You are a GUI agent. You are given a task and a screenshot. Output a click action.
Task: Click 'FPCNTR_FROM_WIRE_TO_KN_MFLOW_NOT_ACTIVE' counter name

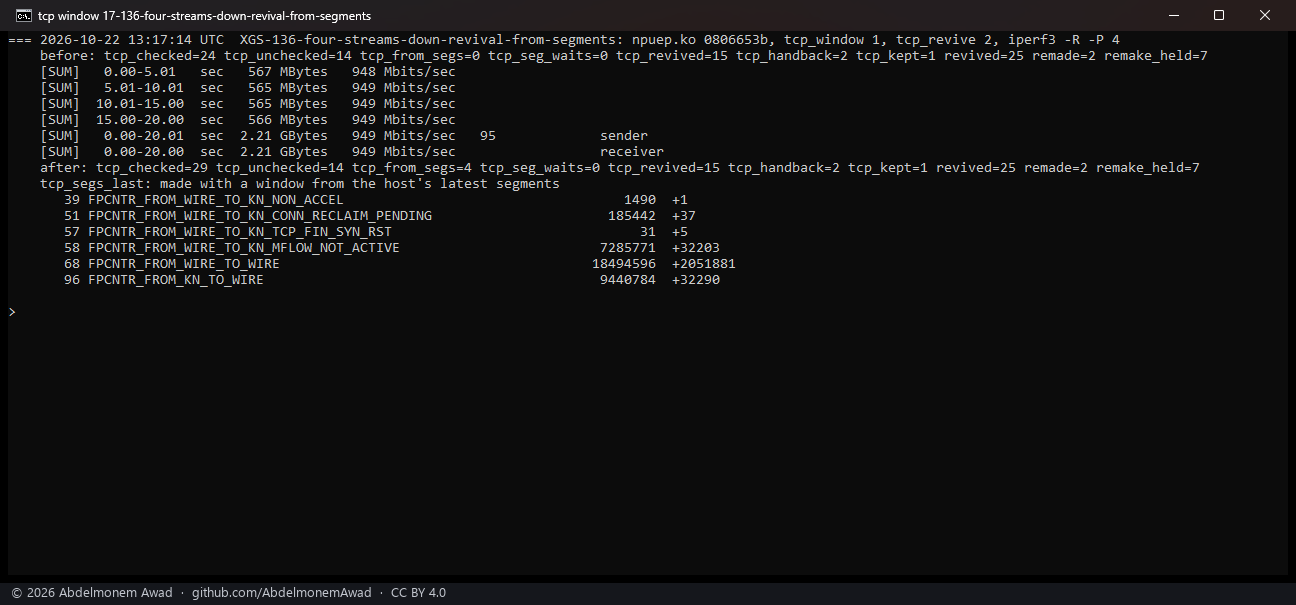(244, 248)
